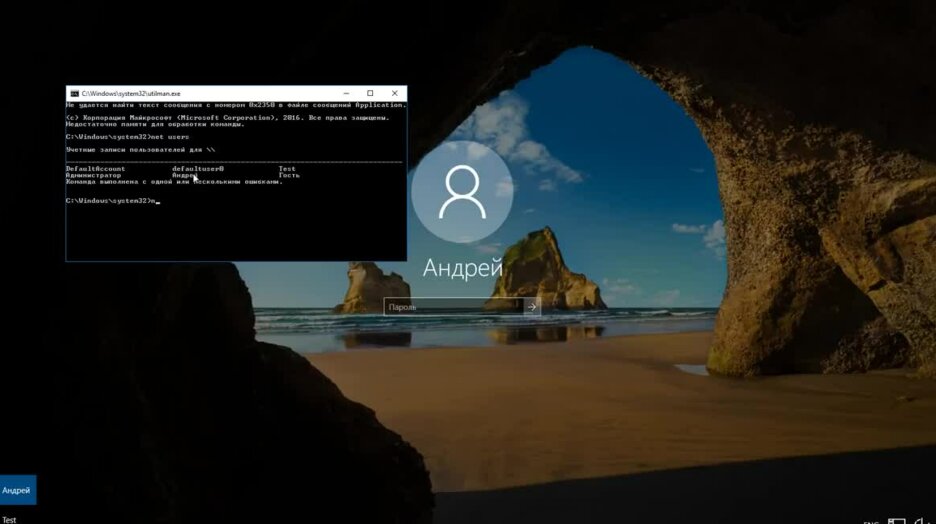936x524 pixels.
Task: Click the round user avatar picture
Action: click(x=463, y=192)
